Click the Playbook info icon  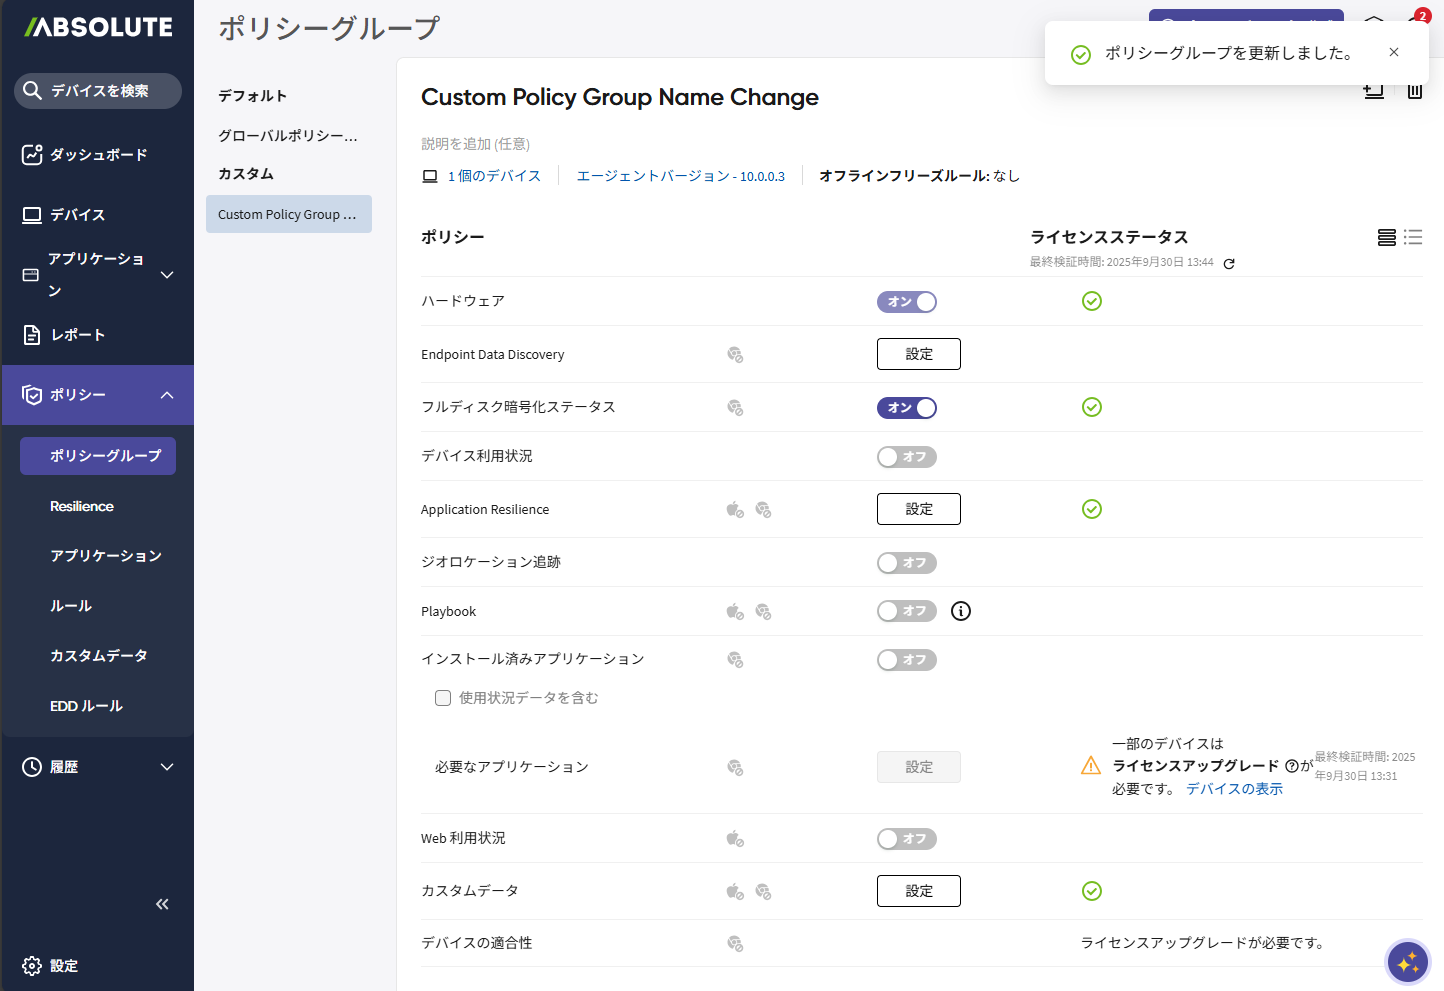pos(960,611)
